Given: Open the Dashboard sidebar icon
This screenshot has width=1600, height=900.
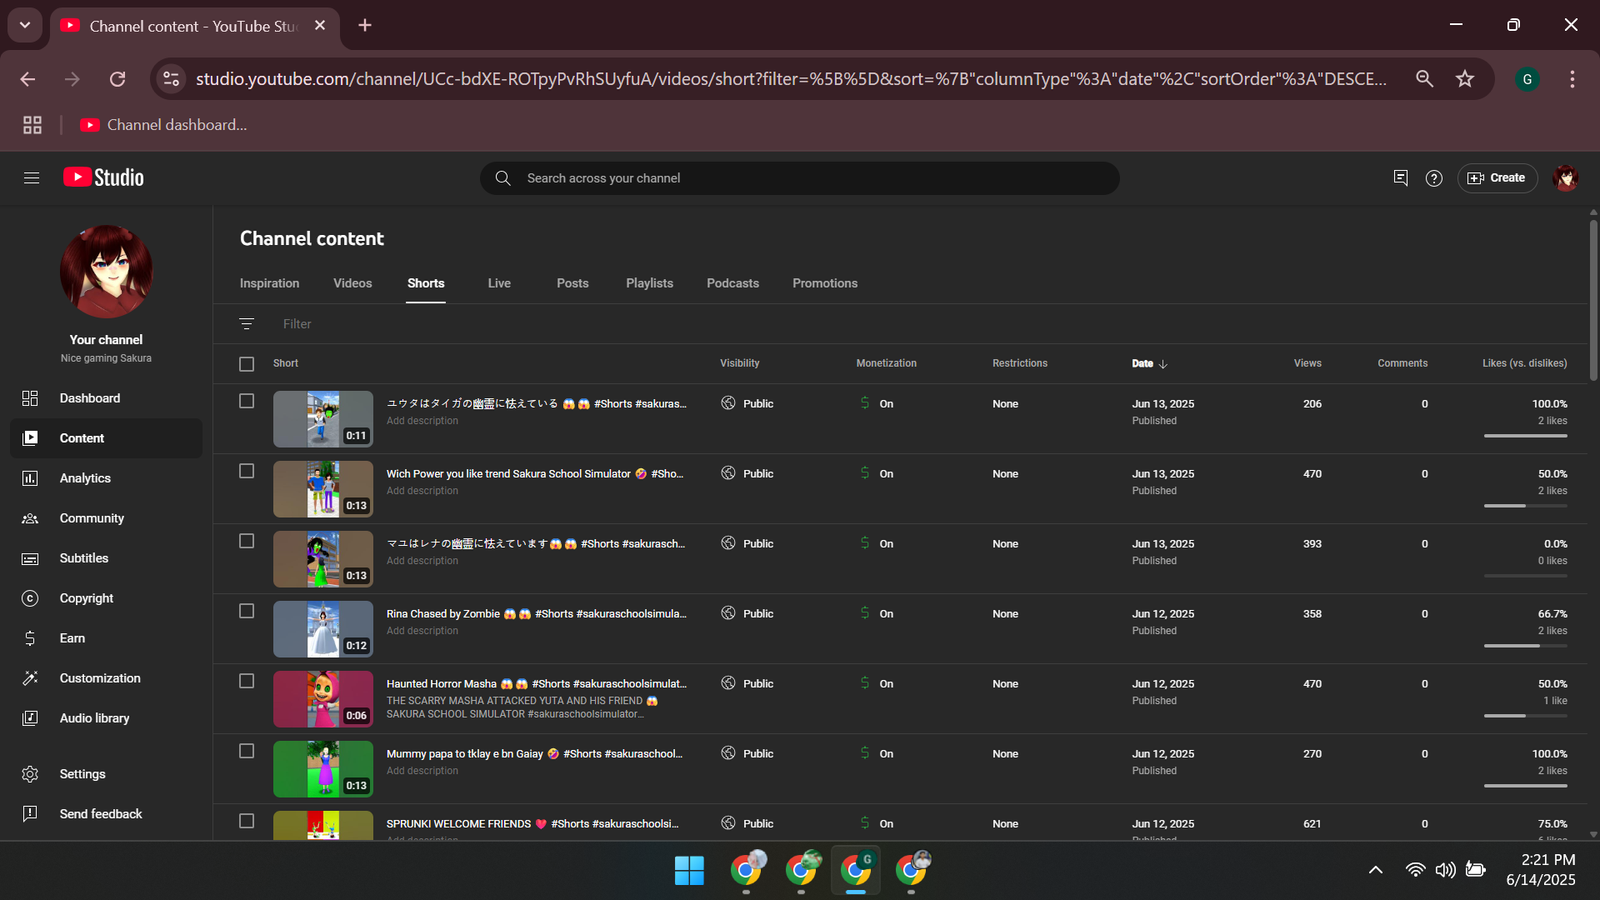Looking at the screenshot, I should pos(30,398).
